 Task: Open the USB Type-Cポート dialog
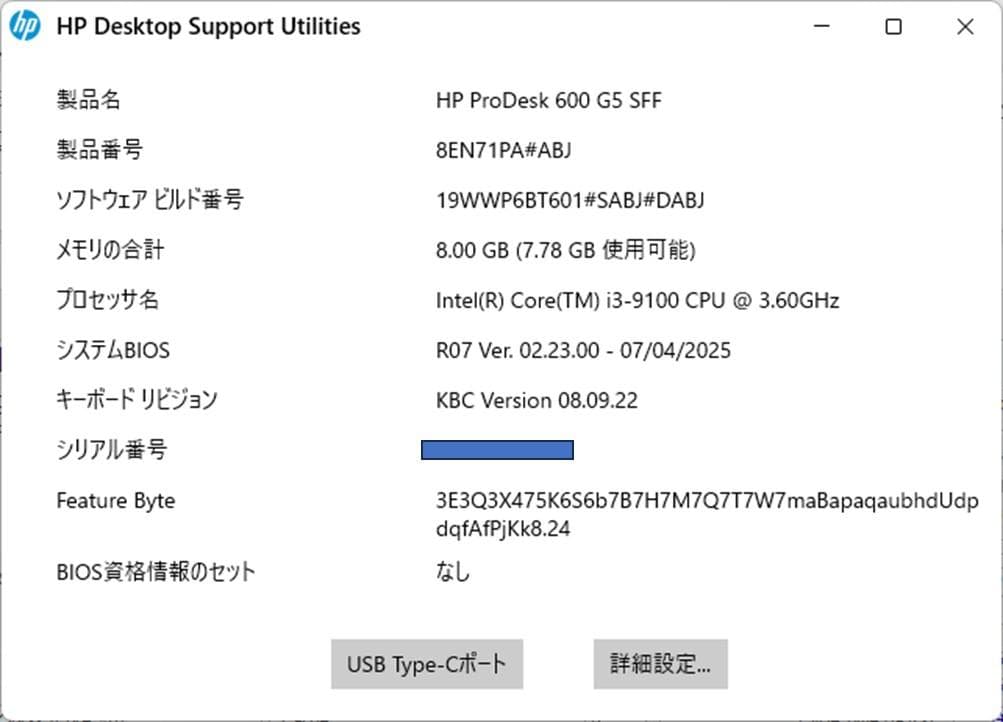[426, 663]
